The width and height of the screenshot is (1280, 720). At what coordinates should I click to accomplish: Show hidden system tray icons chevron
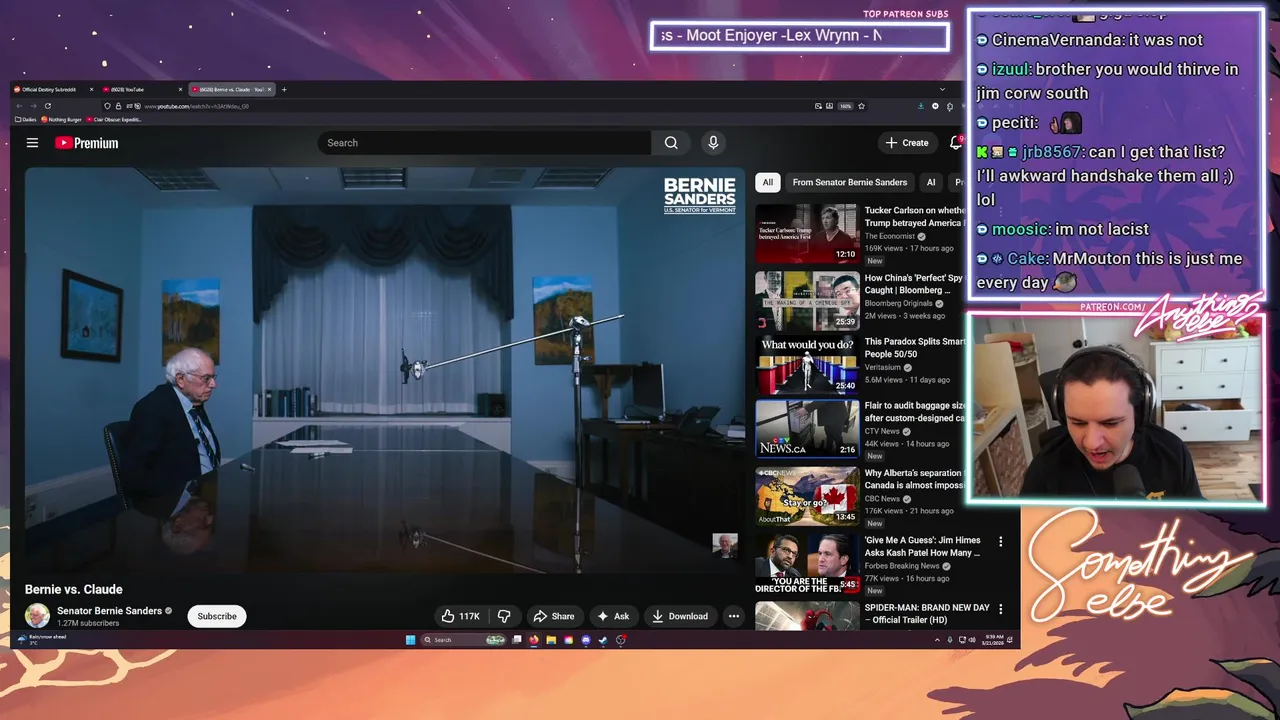(x=936, y=640)
